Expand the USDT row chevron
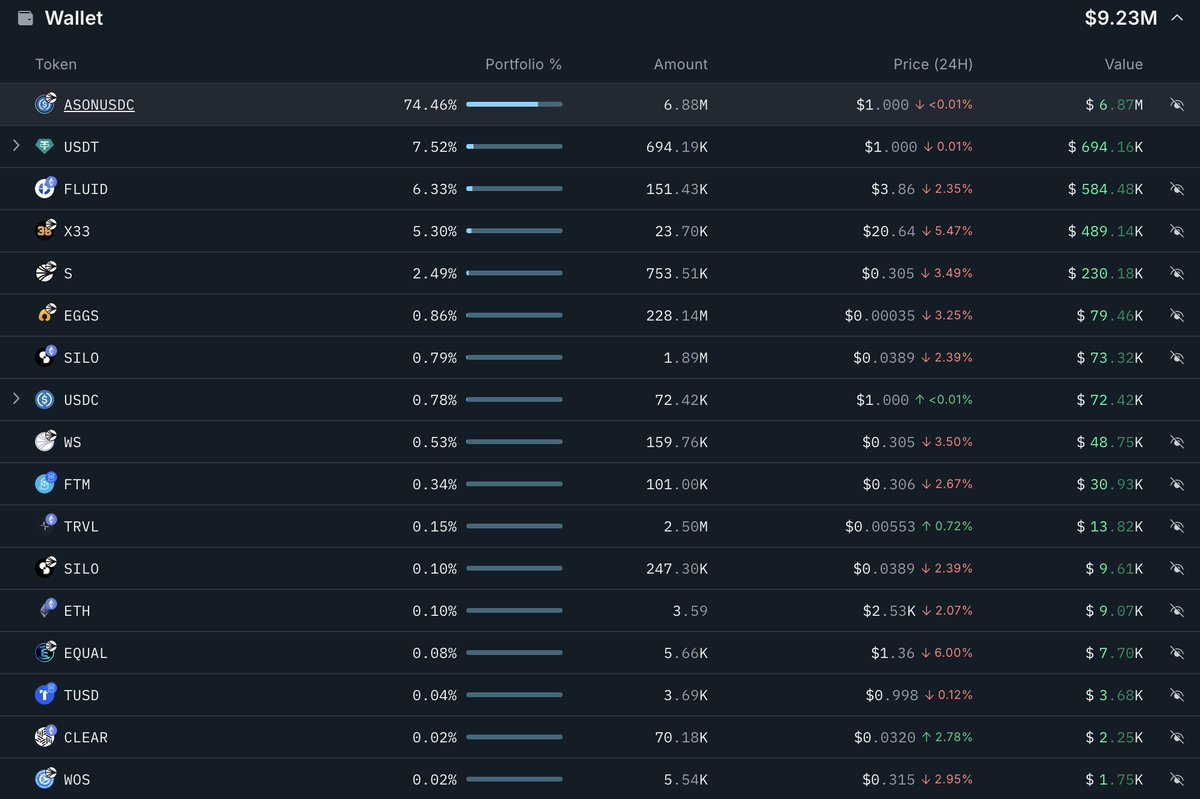 16,146
